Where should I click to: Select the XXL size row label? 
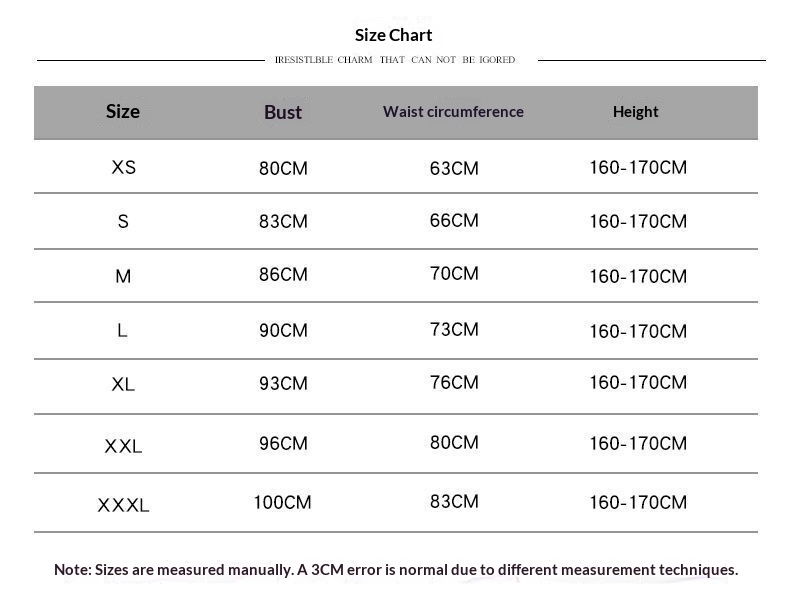[123, 446]
